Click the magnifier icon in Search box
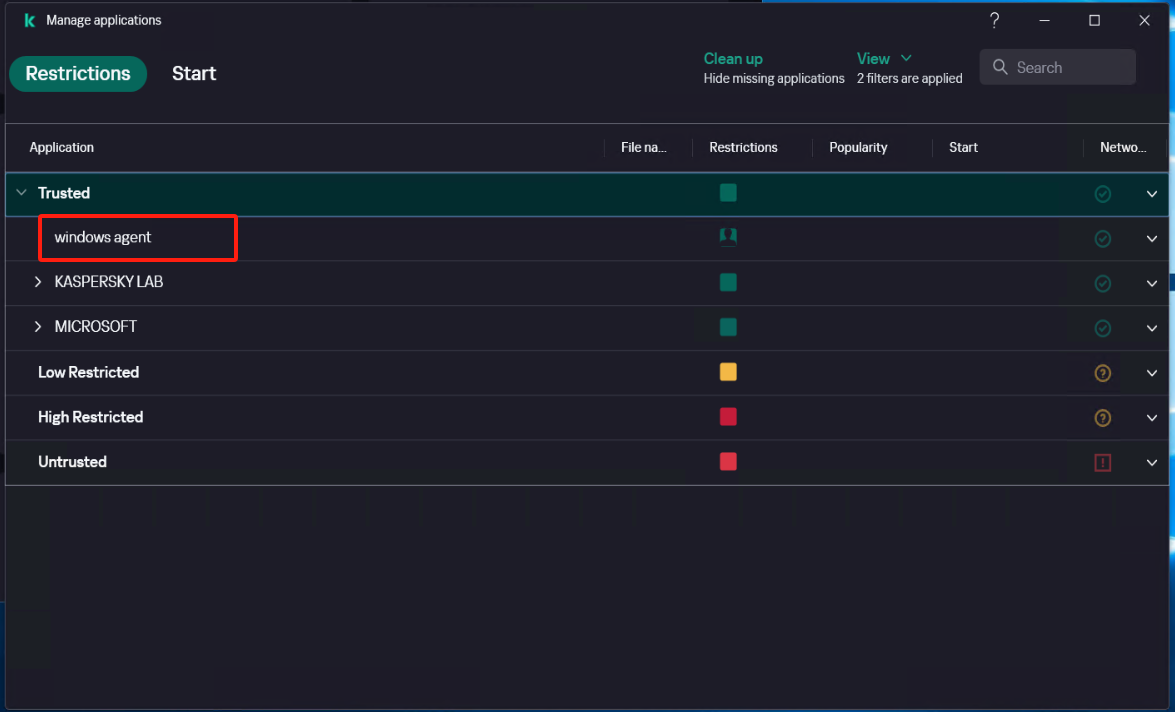The height and width of the screenshot is (712, 1175). point(1000,67)
